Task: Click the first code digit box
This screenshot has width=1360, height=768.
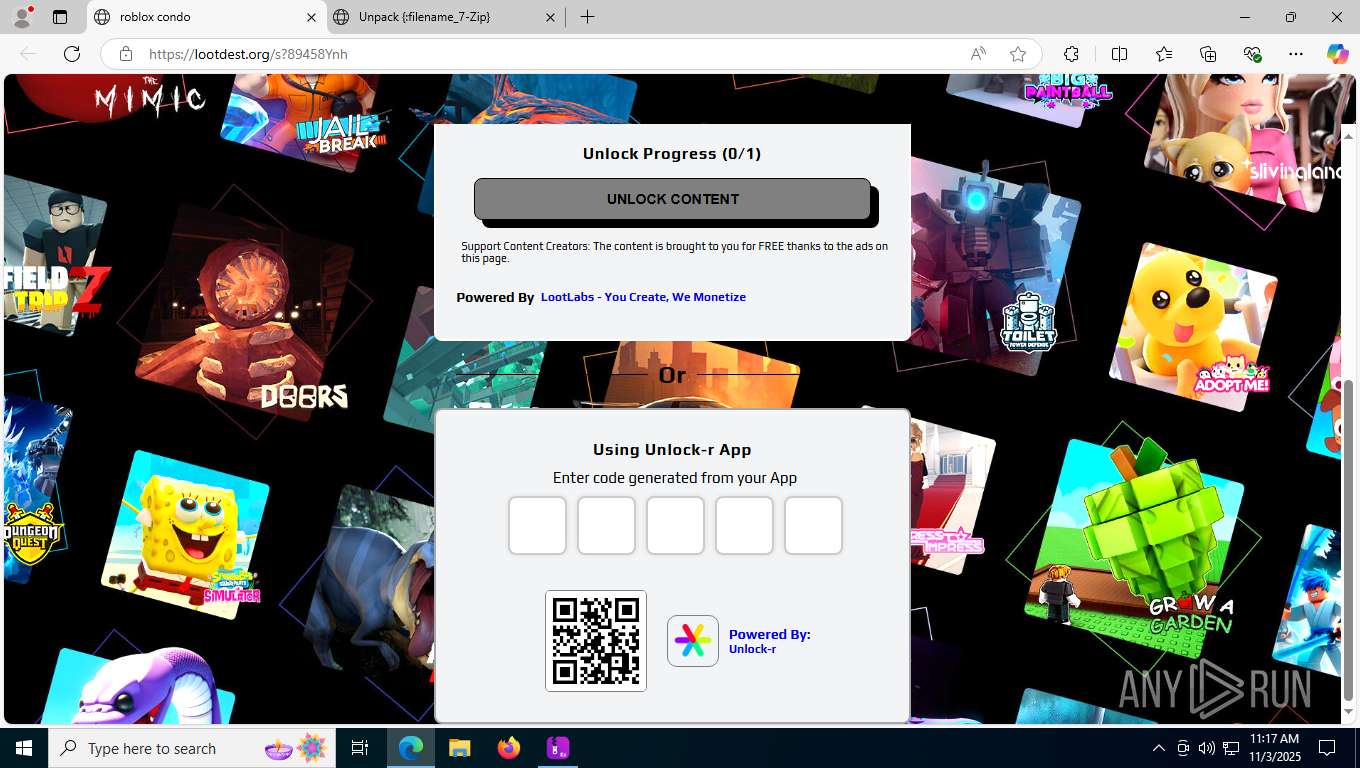Action: pyautogui.click(x=537, y=525)
